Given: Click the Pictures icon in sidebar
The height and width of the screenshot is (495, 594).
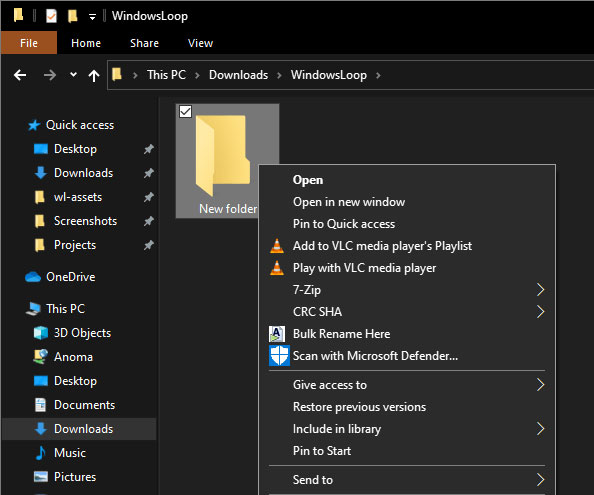Looking at the screenshot, I should coord(41,476).
